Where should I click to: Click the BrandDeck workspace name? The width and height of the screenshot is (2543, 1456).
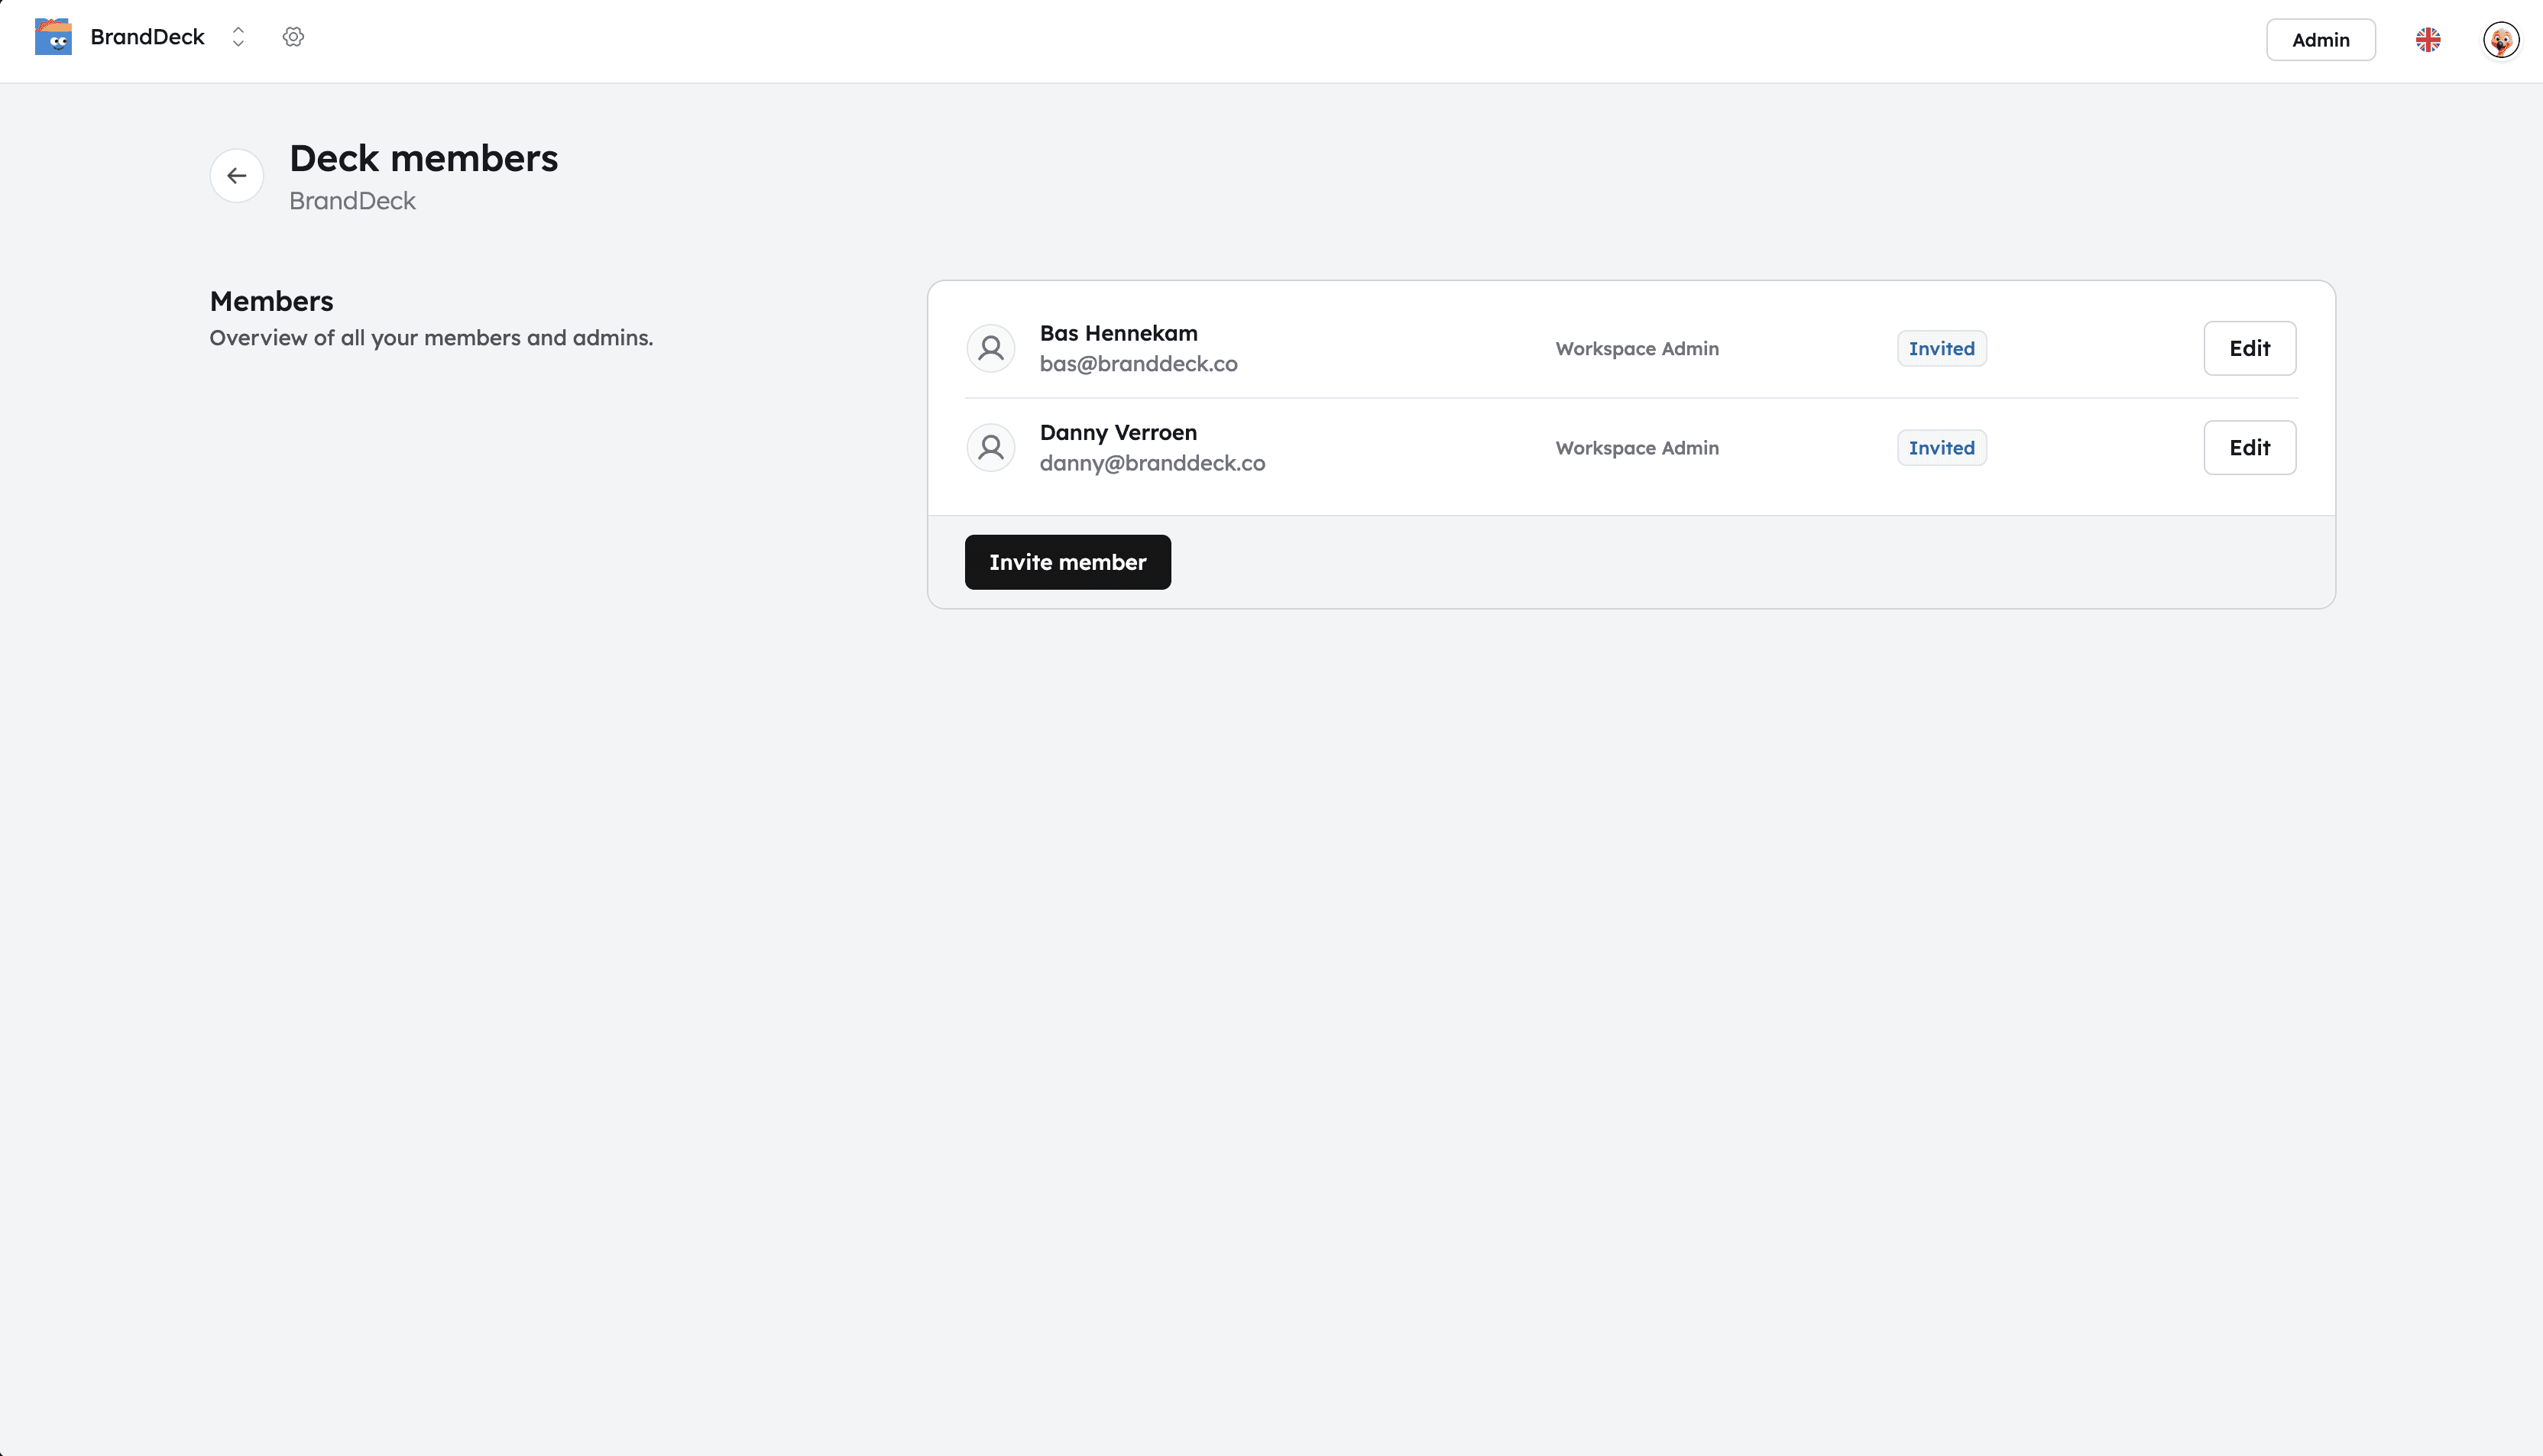147,37
